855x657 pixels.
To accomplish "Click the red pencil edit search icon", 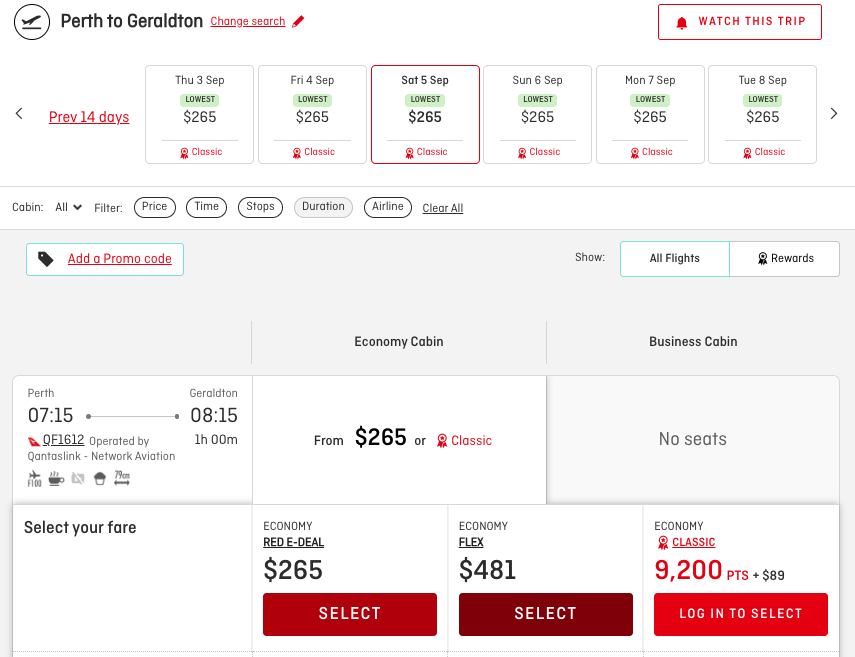I will click(x=298, y=22).
